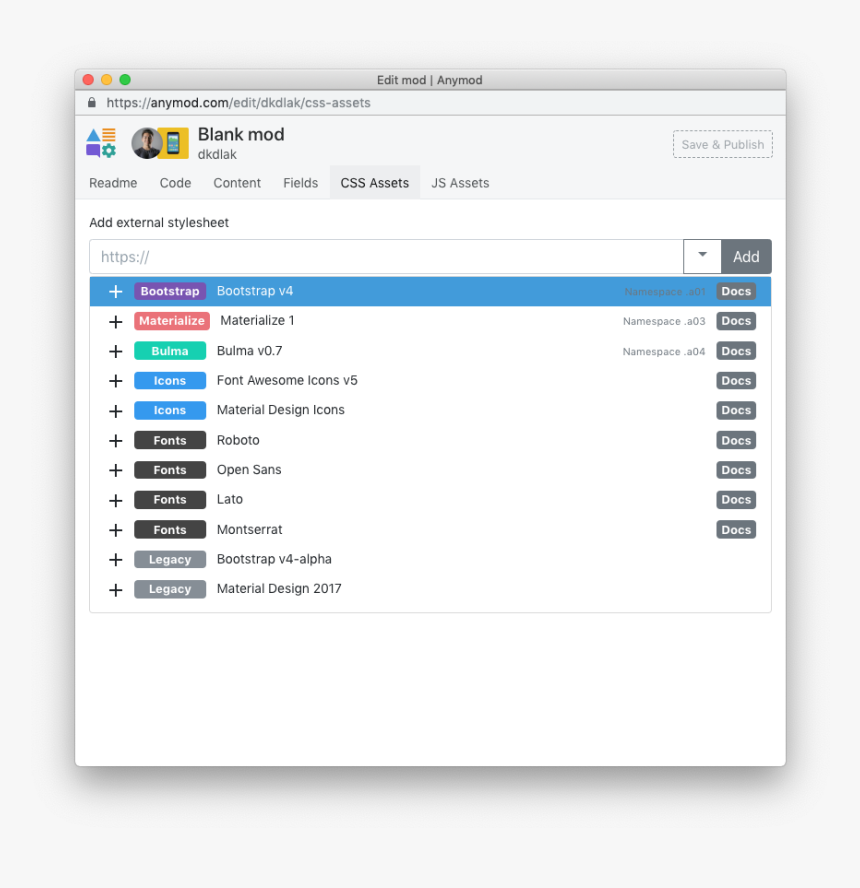The width and height of the screenshot is (860, 888).
Task: Click the Anymod colorful logo icon
Action: 100,143
